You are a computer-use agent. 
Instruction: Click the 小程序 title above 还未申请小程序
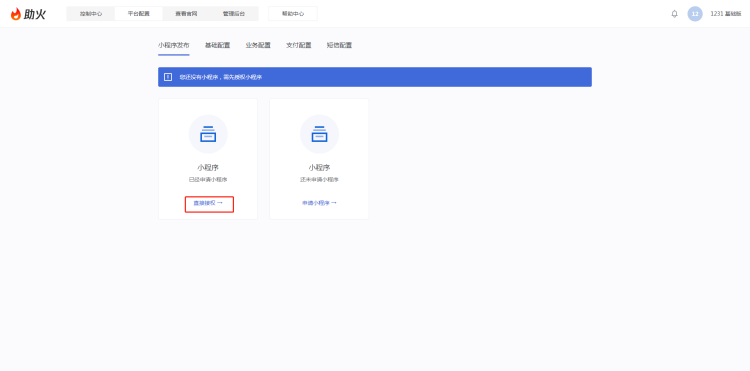coord(320,168)
